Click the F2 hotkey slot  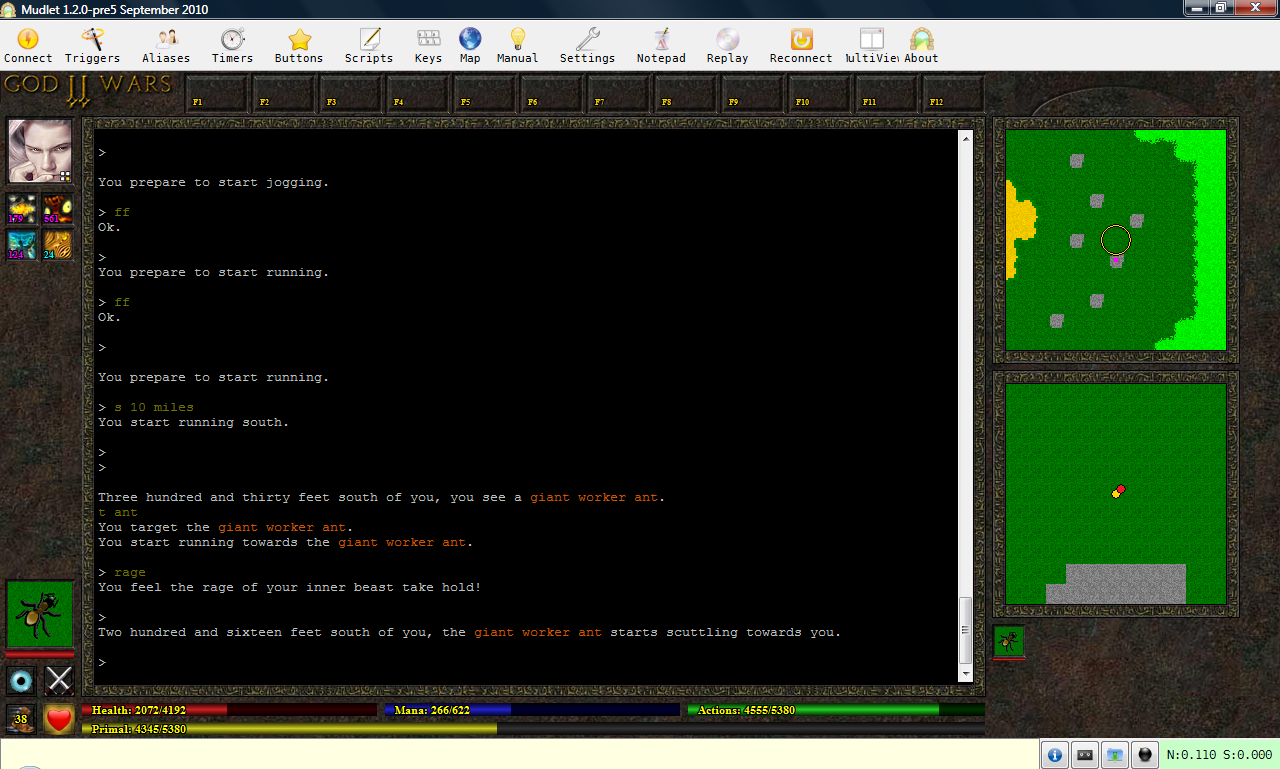[x=283, y=93]
